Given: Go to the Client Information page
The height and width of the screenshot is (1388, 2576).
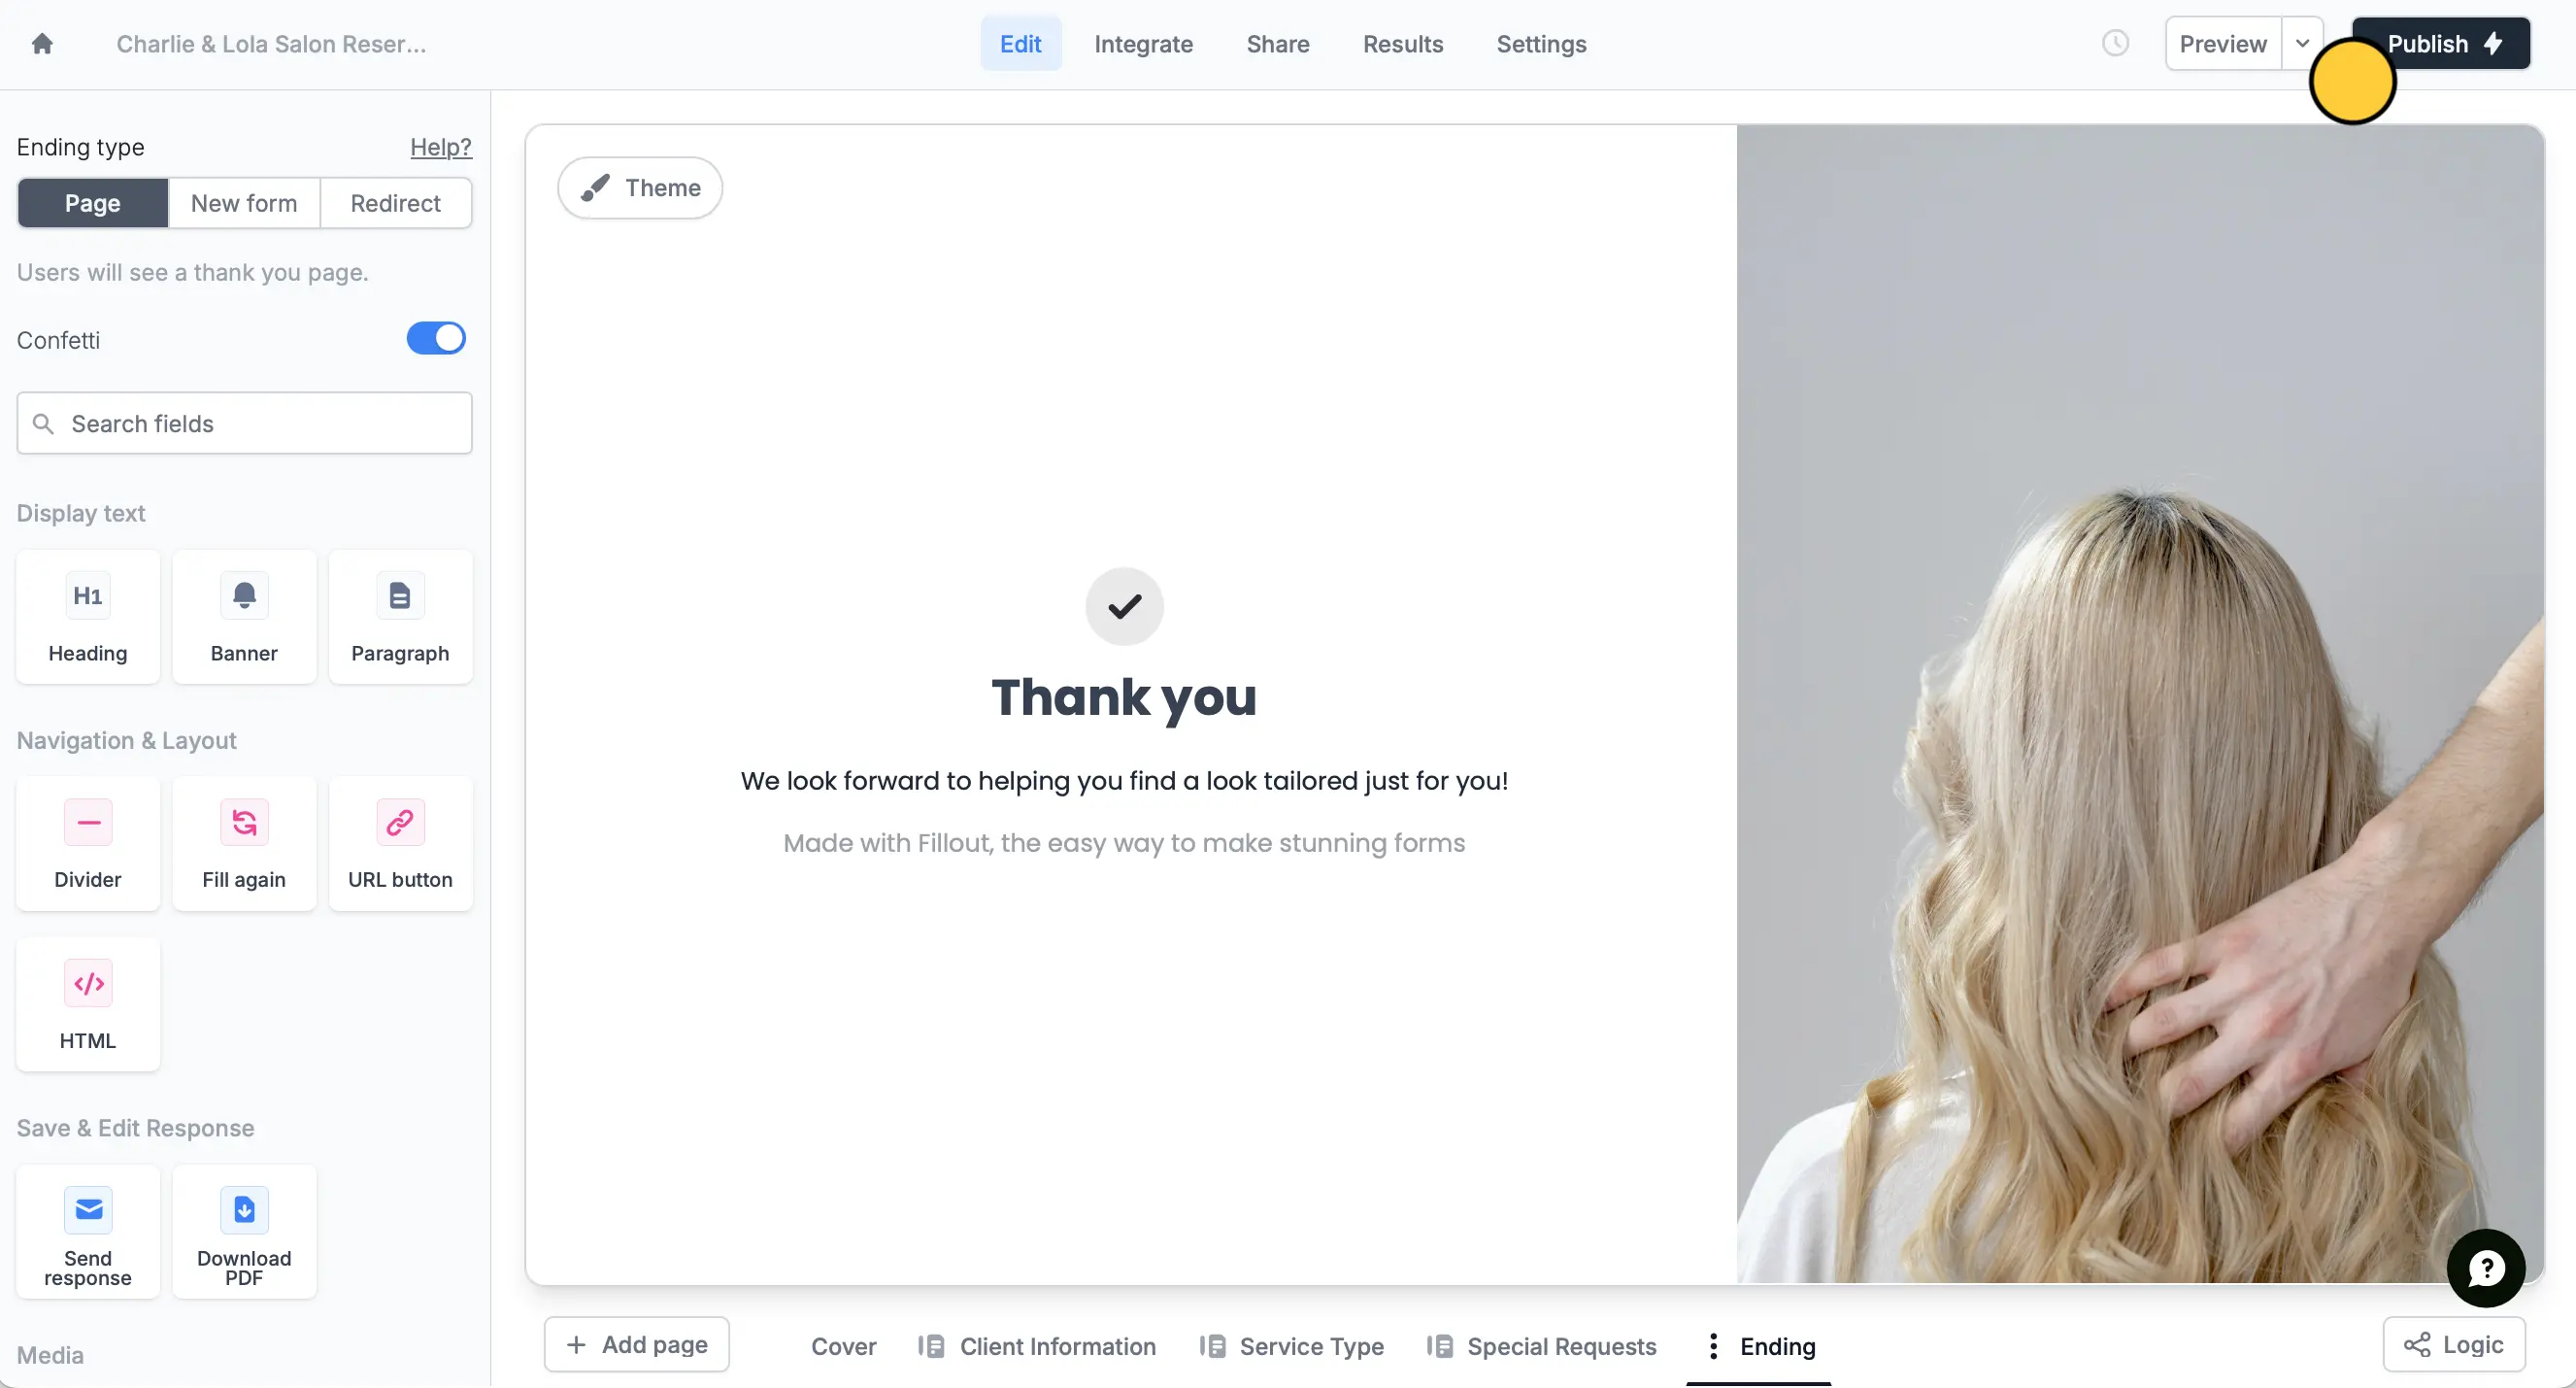Looking at the screenshot, I should coord(1037,1346).
